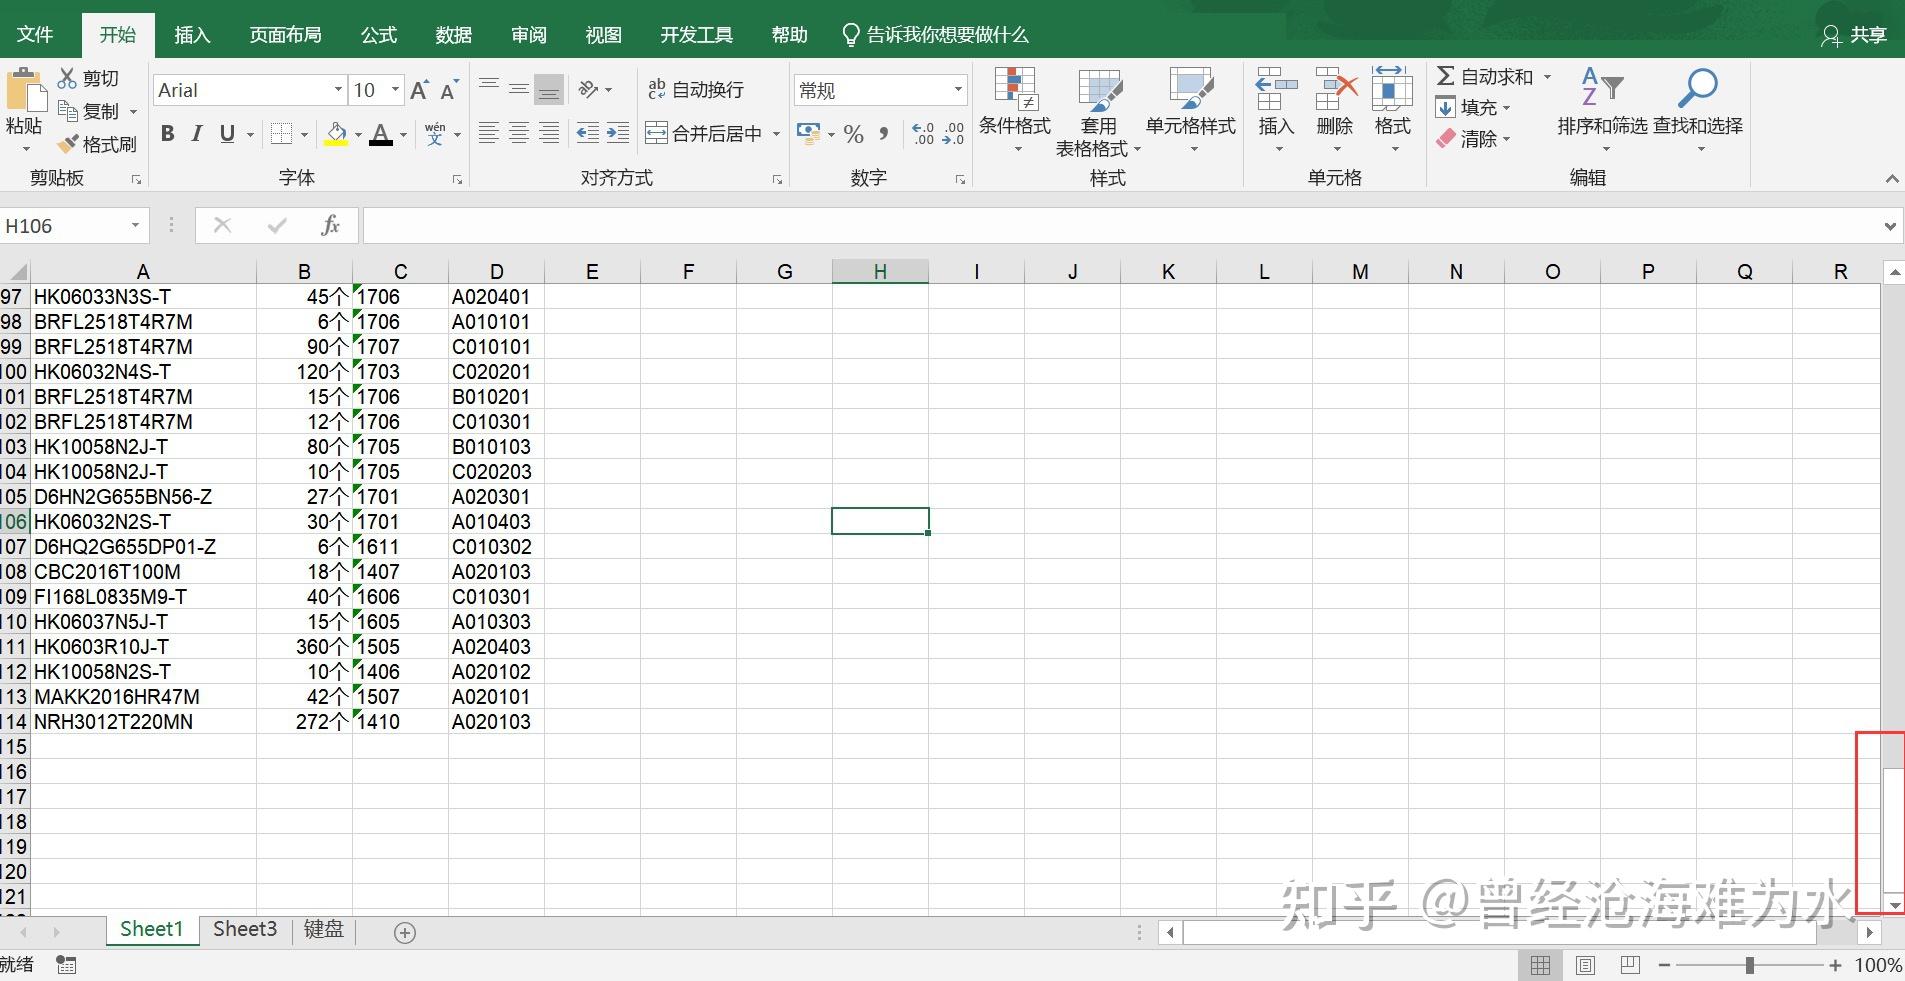Viewport: 1905px width, 981px height.
Task: Open the alignment settings dialog launcher
Action: pos(777,180)
